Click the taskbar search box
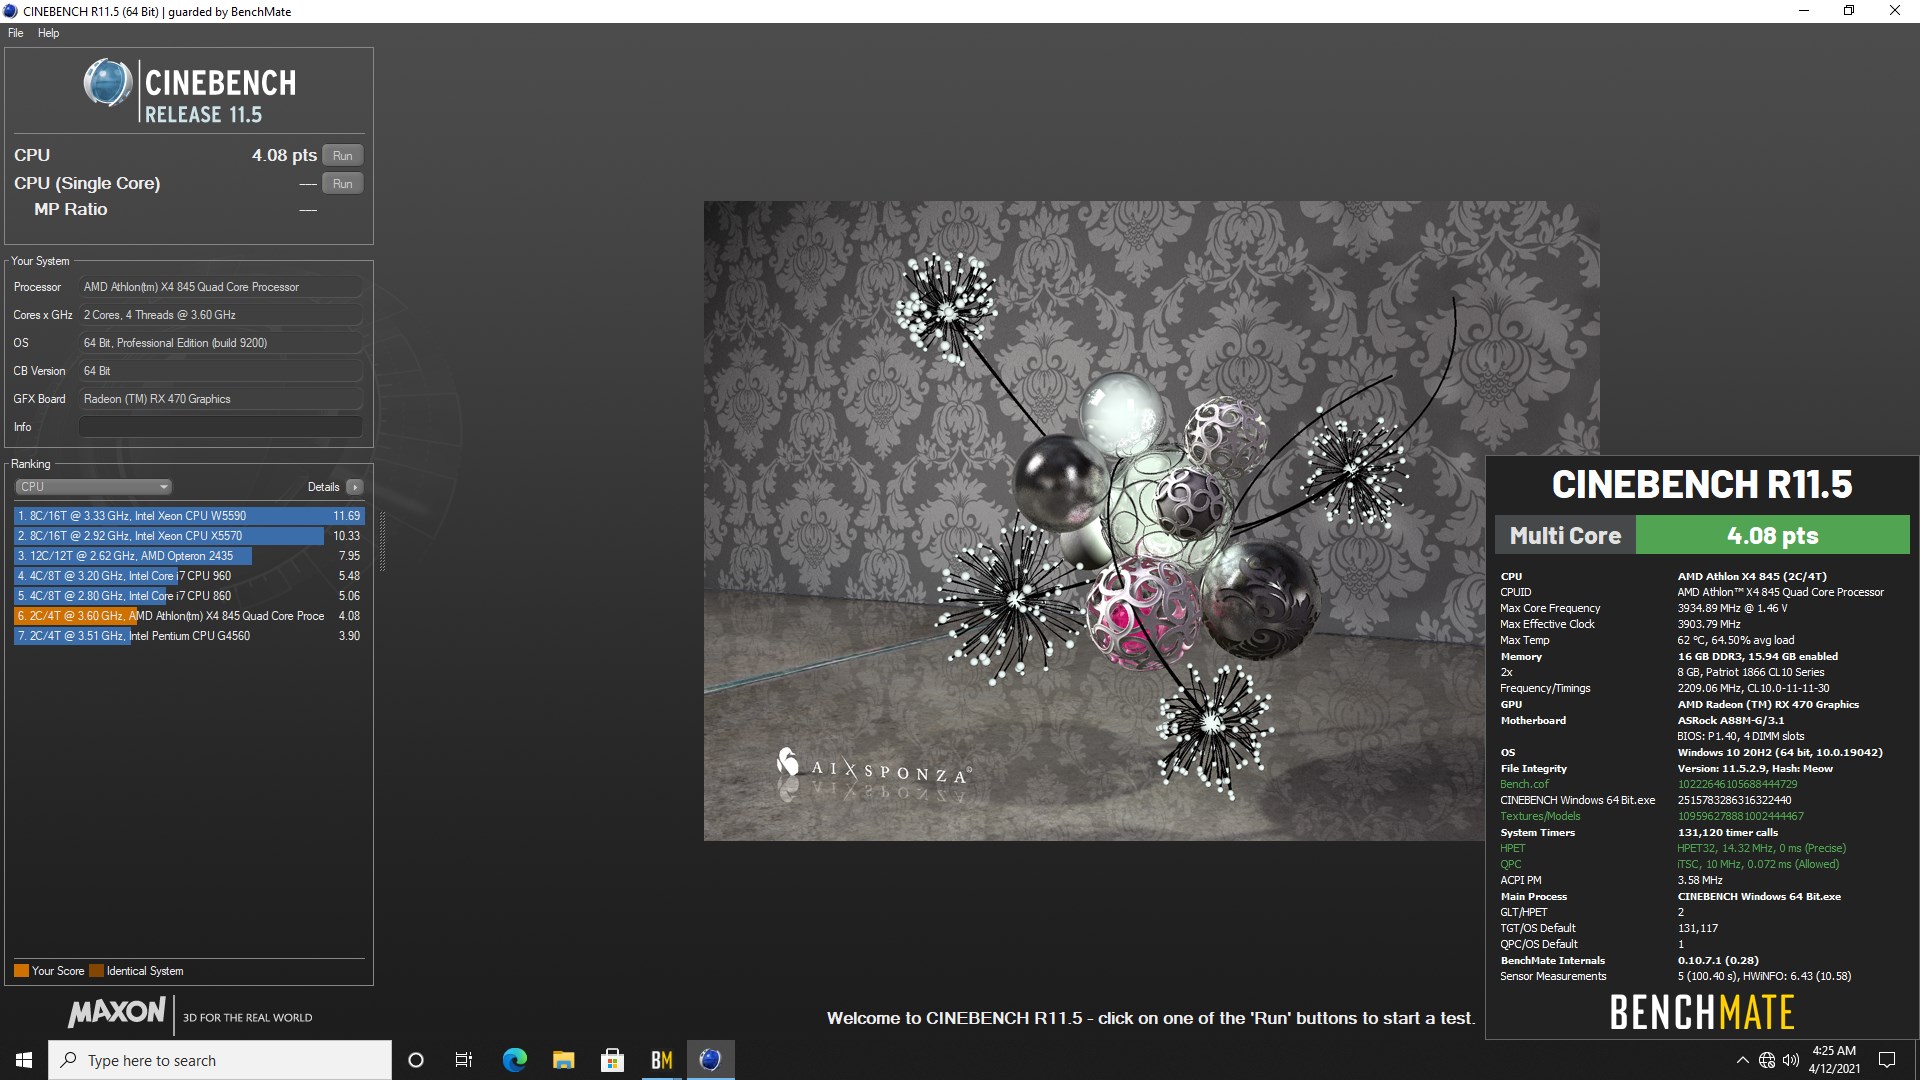The width and height of the screenshot is (1920, 1080). point(220,1060)
